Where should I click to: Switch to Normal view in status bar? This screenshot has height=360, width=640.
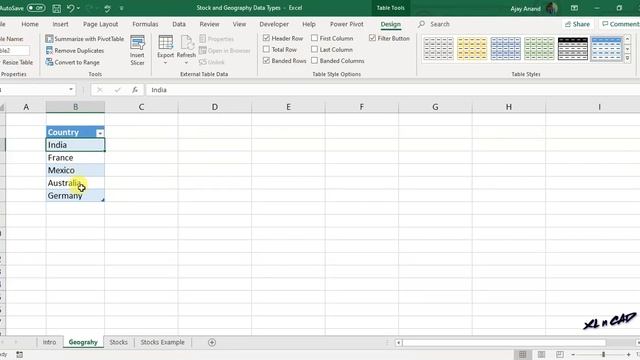(522, 354)
